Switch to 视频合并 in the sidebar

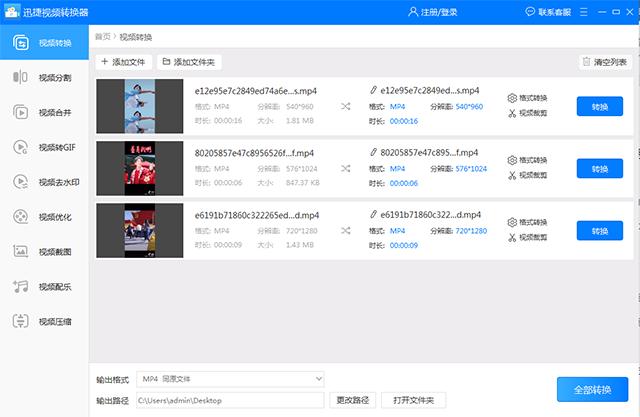click(44, 112)
